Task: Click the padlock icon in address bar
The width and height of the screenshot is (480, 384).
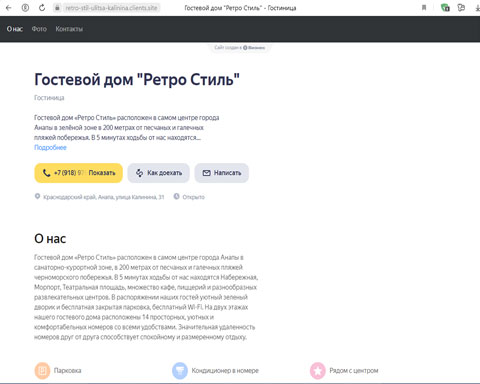Action: point(57,8)
